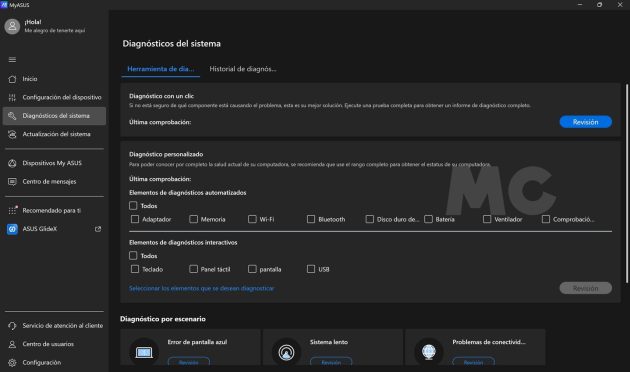Click Revisión under Problemas de conectivid...
Viewport: 630px width, 372px height.
point(473,362)
